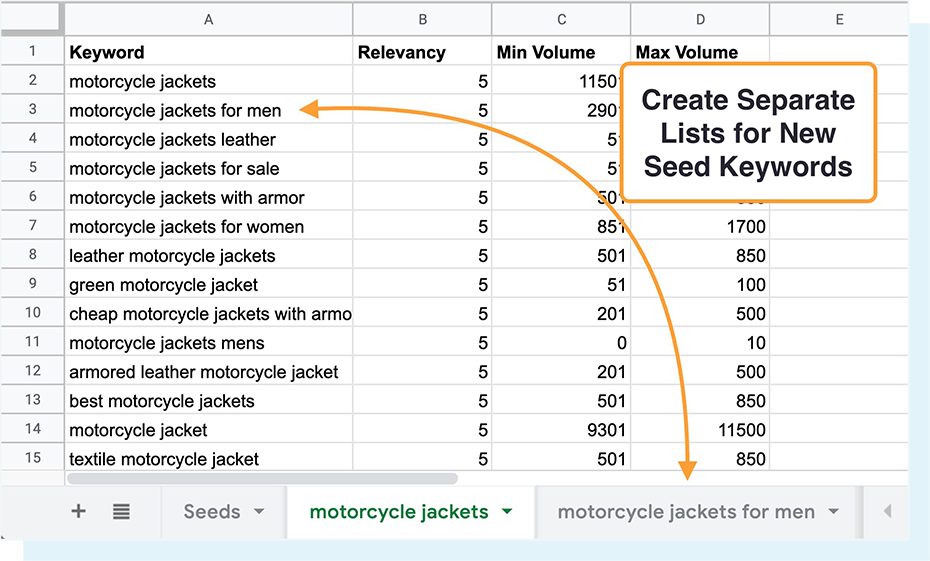The height and width of the screenshot is (561, 930).
Task: Click the Max Volume cell showing 11500
Action: click(x=700, y=430)
